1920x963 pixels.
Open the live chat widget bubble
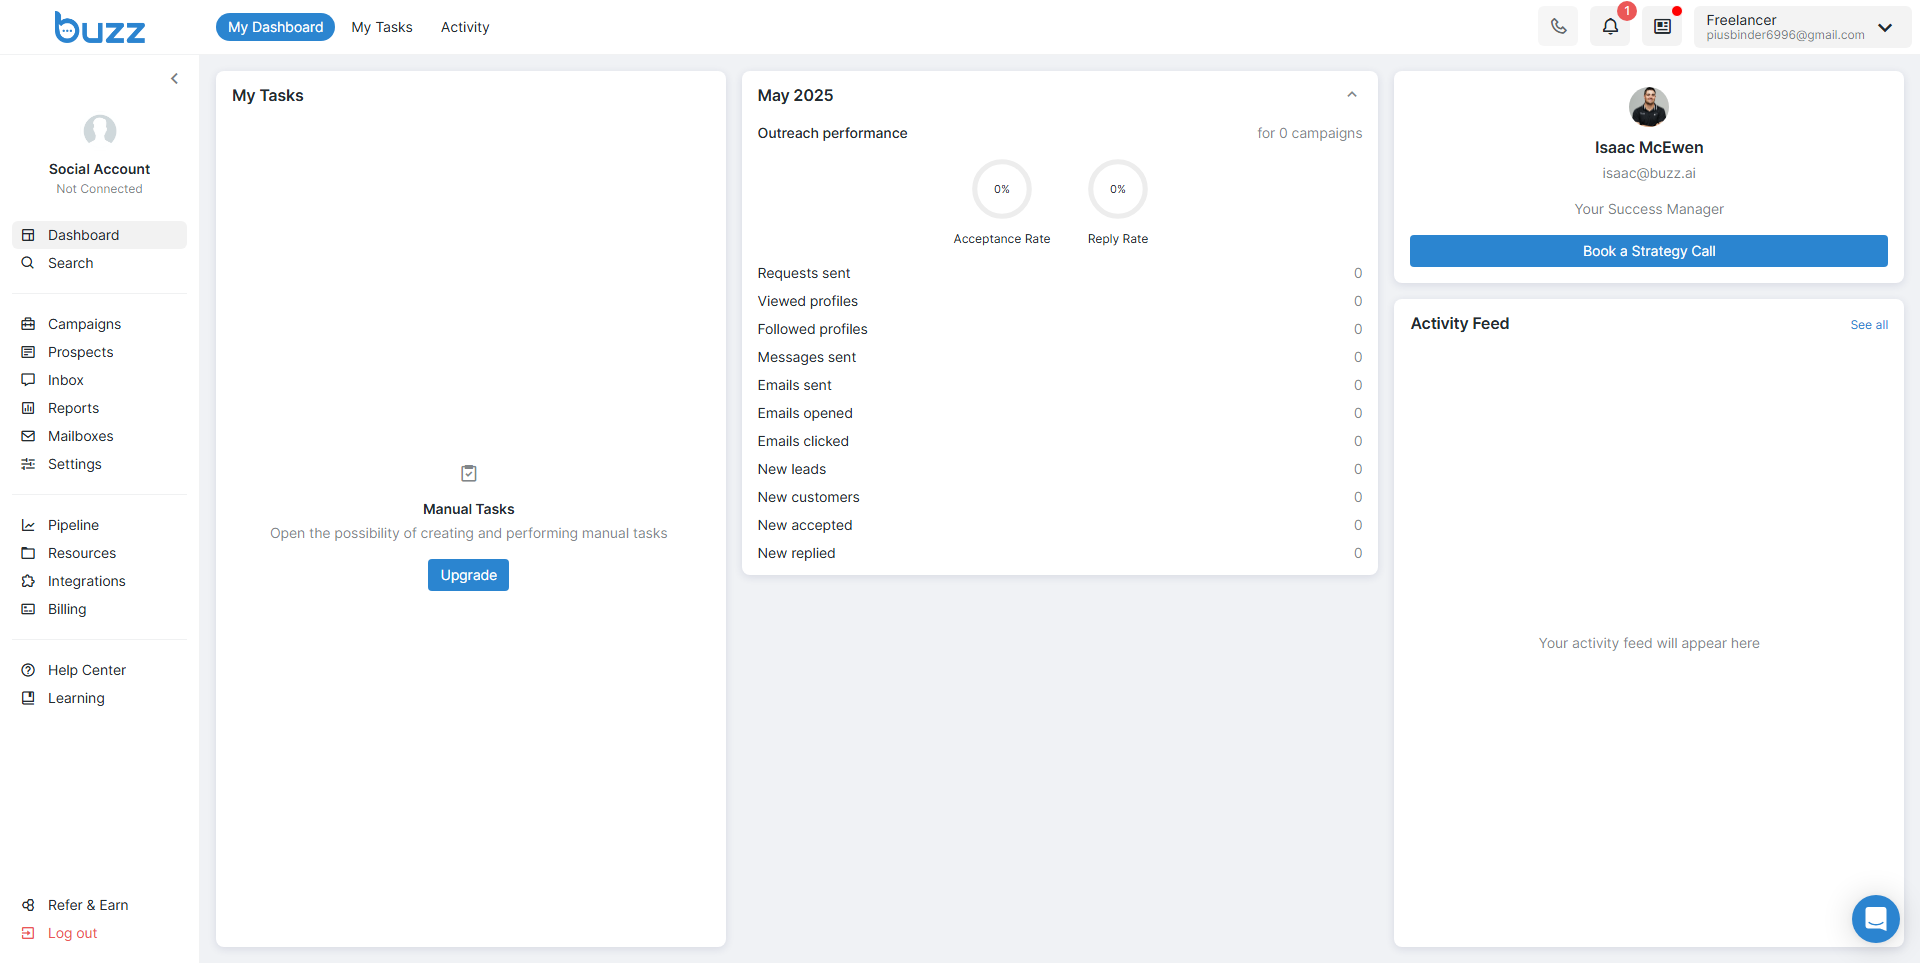(x=1875, y=918)
